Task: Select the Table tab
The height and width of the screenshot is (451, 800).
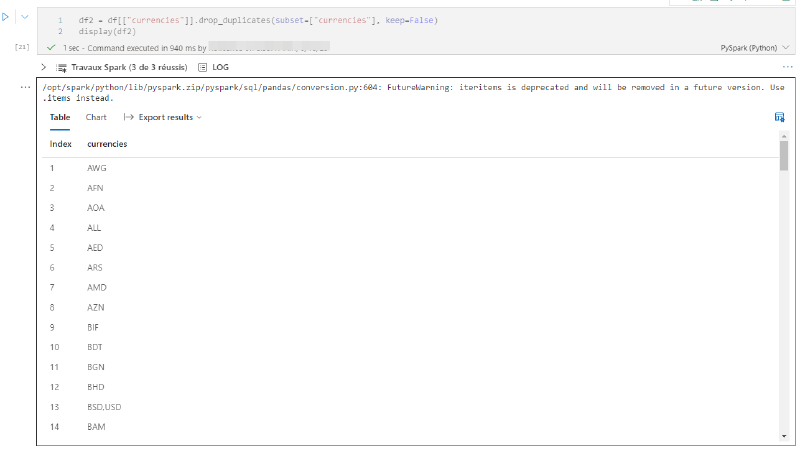Action: click(60, 117)
